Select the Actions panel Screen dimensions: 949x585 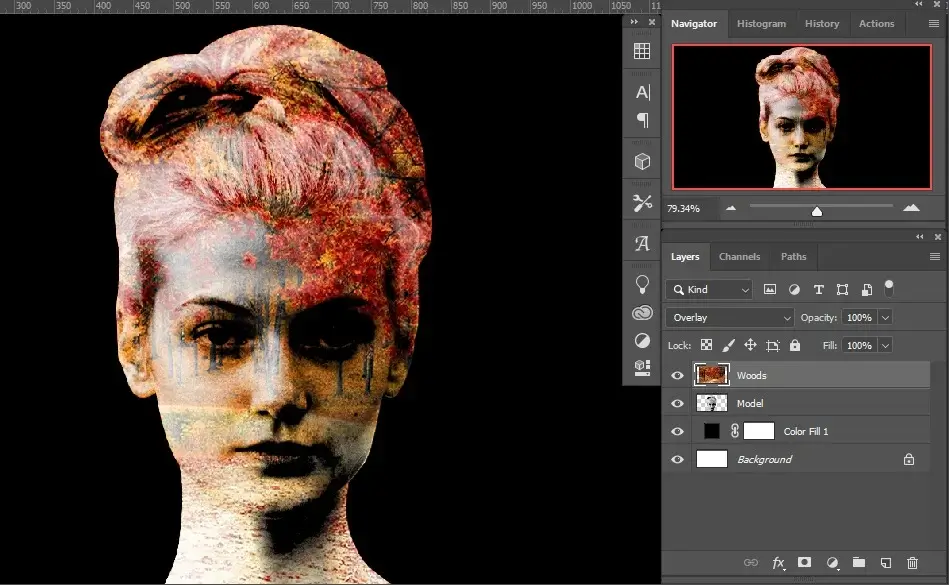coord(876,23)
